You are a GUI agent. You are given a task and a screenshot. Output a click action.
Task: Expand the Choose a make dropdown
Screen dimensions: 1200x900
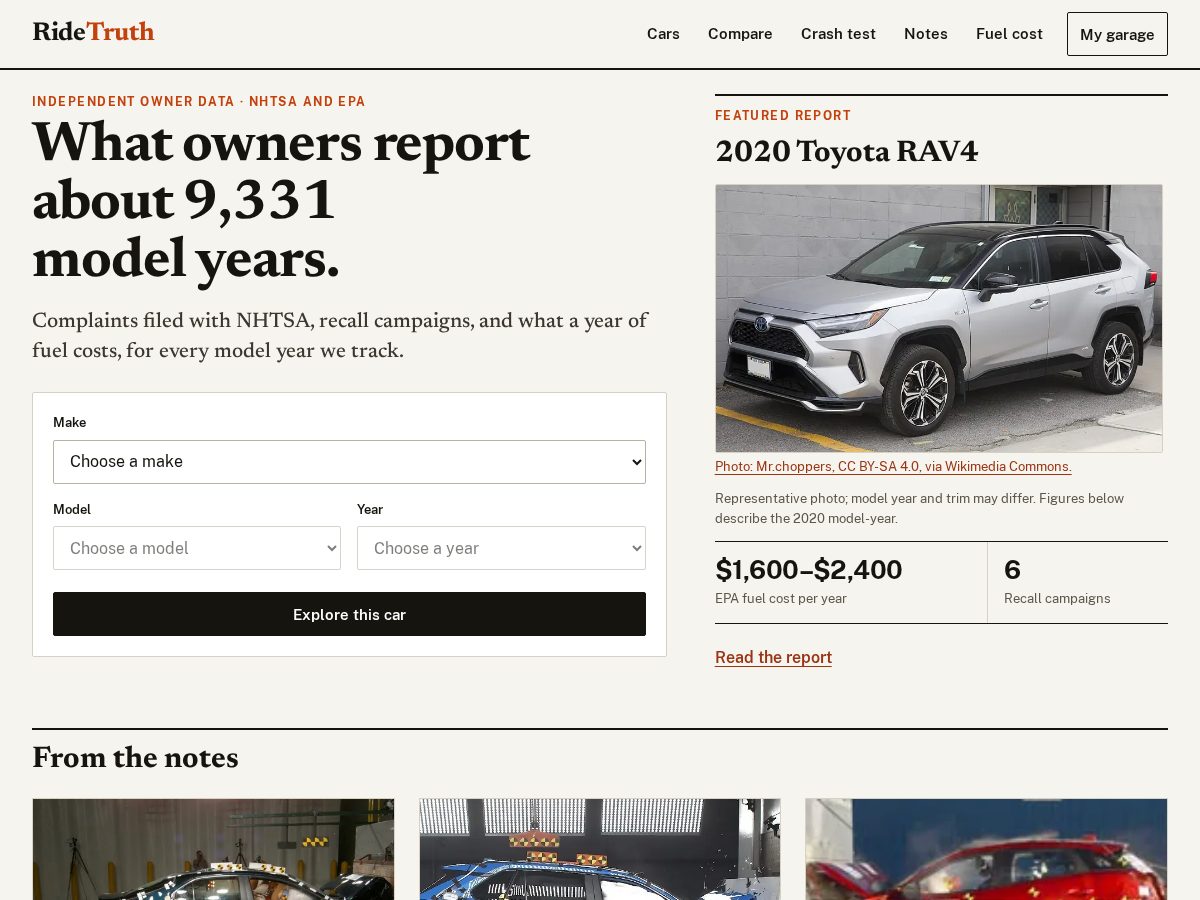click(x=349, y=462)
